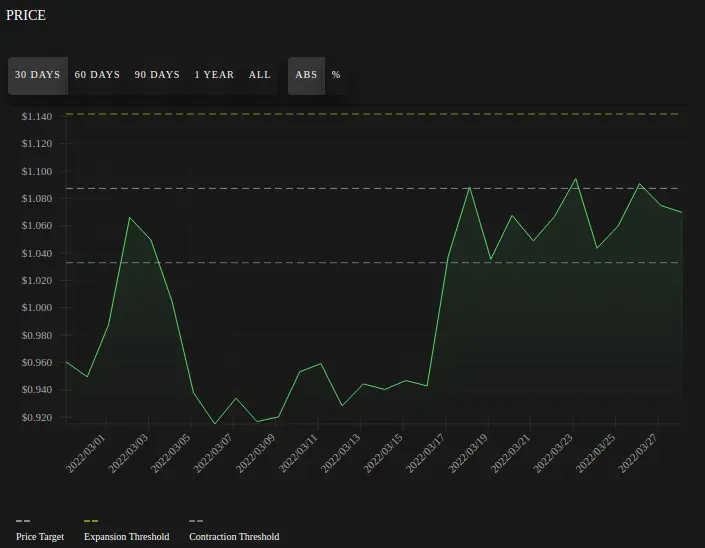Image resolution: width=705 pixels, height=548 pixels.
Task: Switch chart to % percentage mode
Action: (x=336, y=76)
